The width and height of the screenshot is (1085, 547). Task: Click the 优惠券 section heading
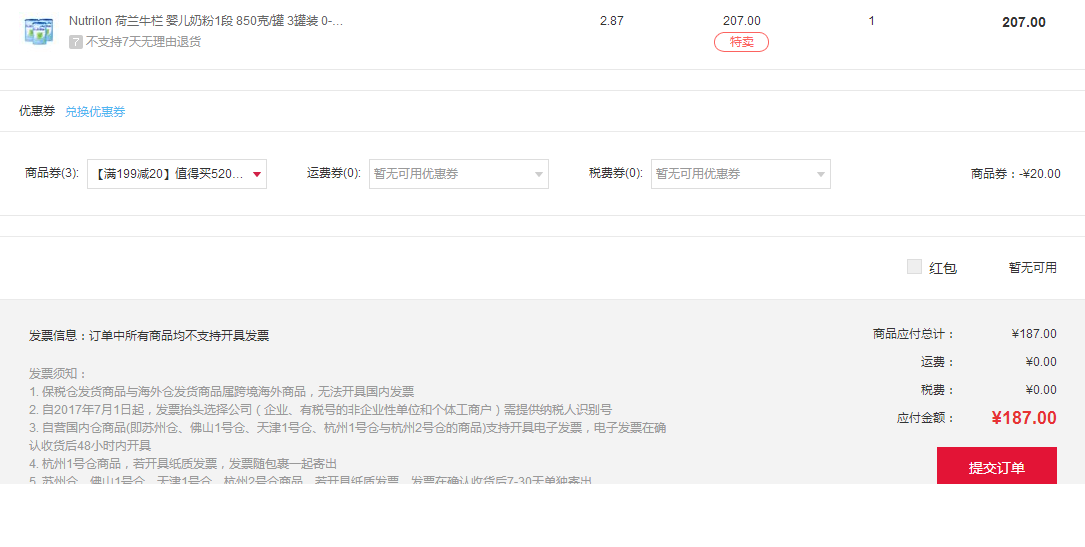click(37, 111)
